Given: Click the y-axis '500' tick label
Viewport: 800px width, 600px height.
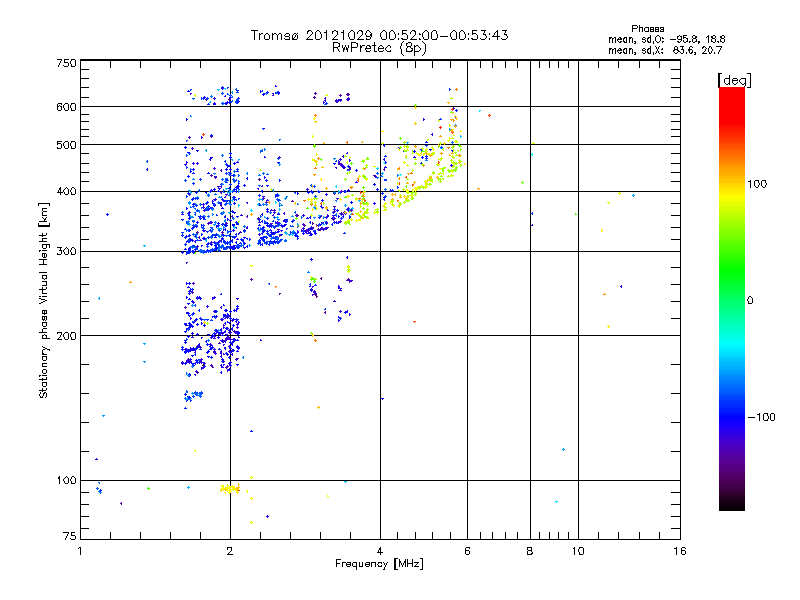Looking at the screenshot, I should [67, 145].
